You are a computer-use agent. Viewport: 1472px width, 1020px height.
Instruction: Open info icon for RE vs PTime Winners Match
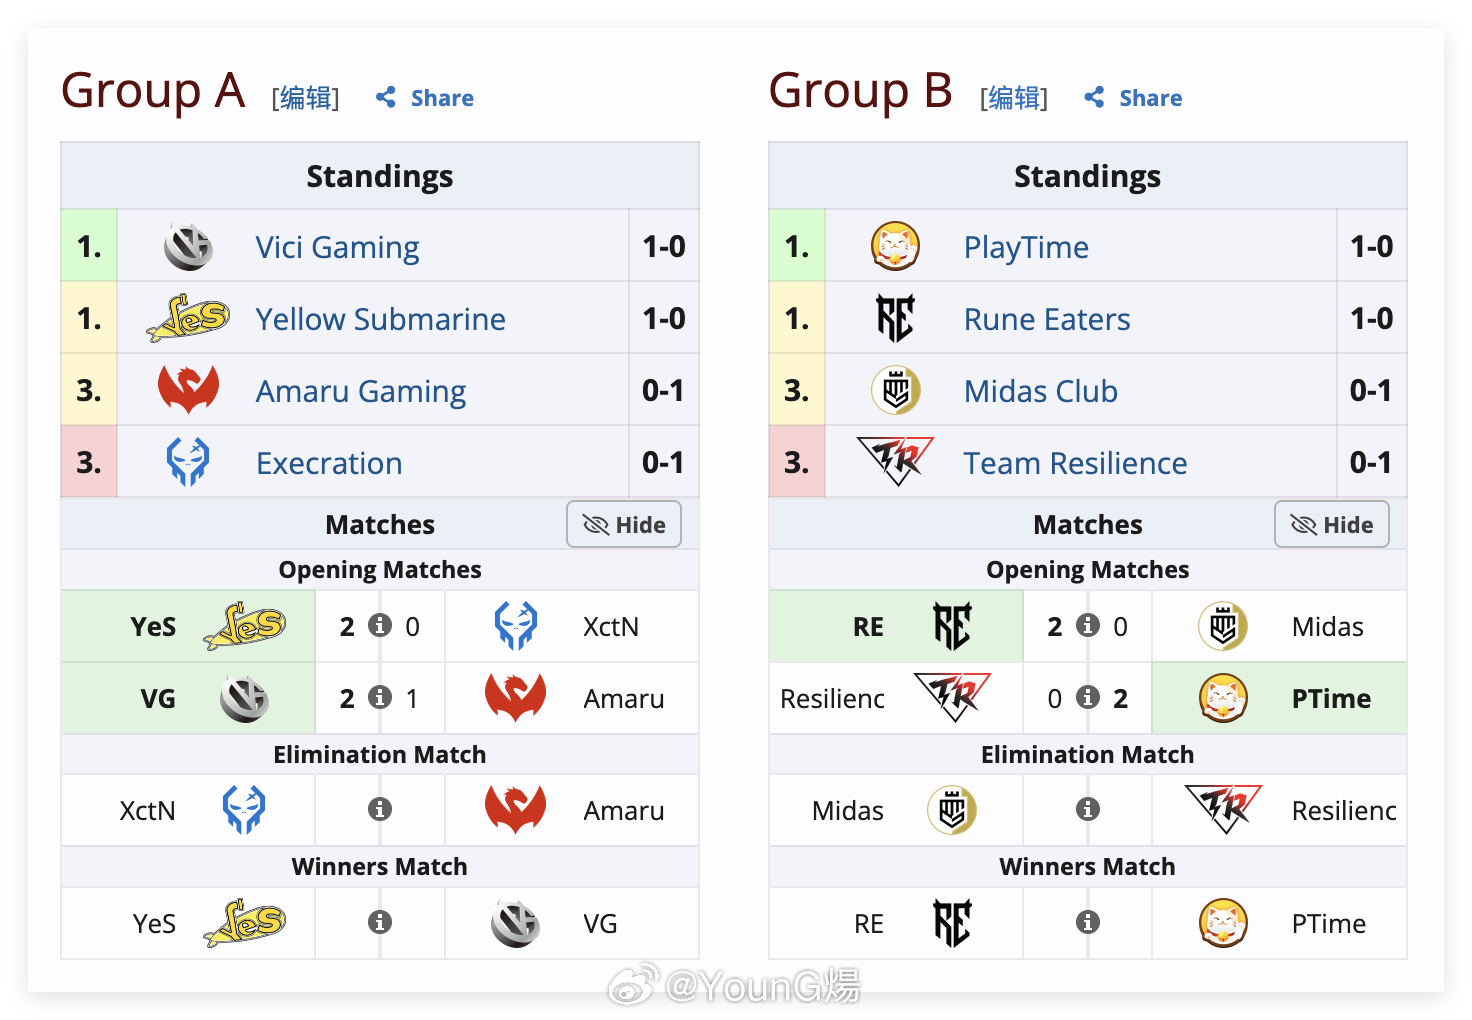click(1088, 922)
